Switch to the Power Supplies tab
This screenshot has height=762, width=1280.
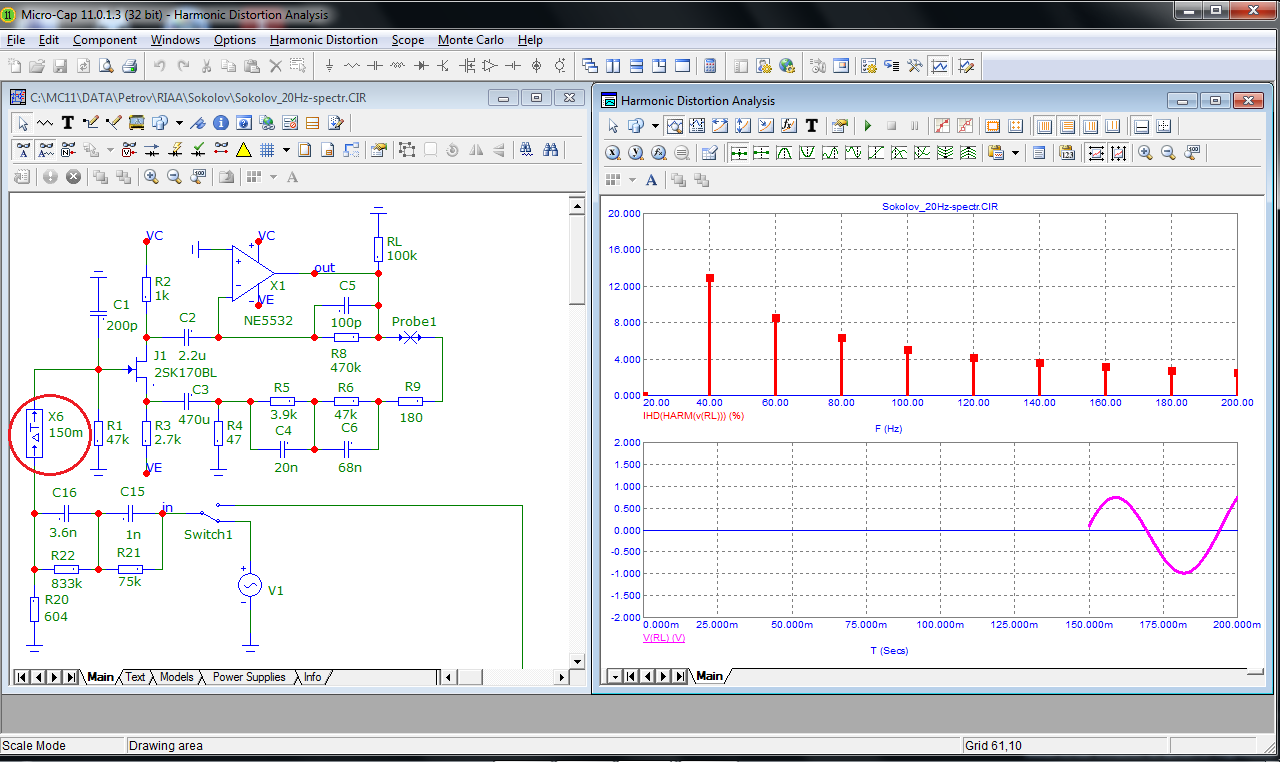[x=250, y=677]
